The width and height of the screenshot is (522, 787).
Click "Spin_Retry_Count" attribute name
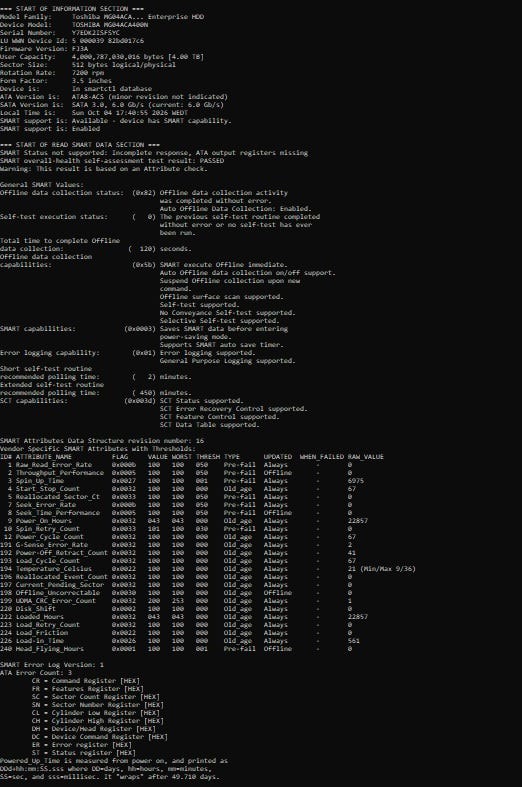48,529
